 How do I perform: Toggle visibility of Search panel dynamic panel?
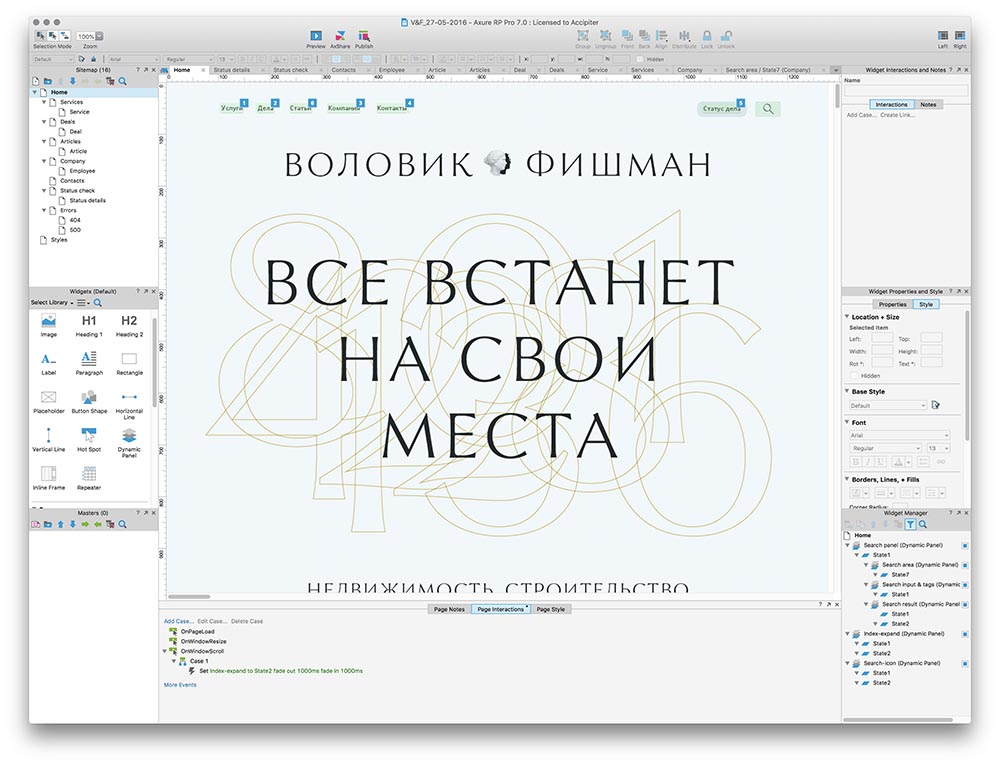964,545
